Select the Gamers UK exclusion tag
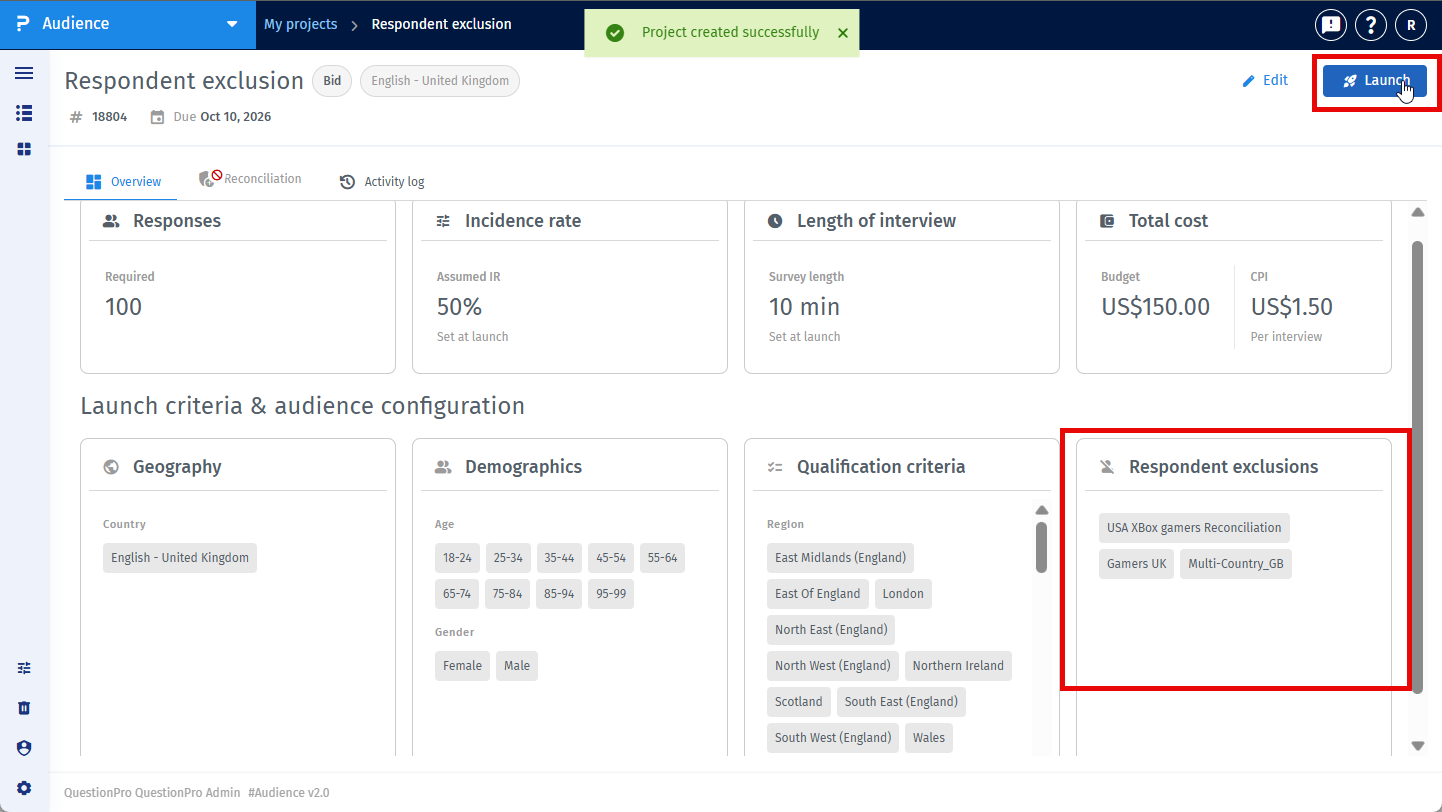Screen dimensions: 1442x812 [1136, 564]
